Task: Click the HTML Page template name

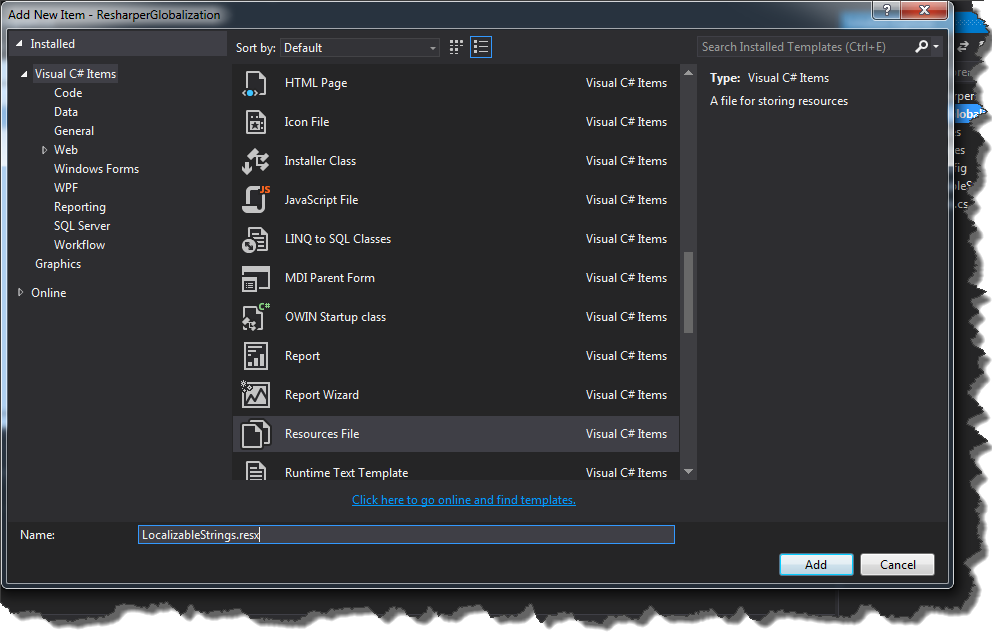Action: tap(316, 83)
